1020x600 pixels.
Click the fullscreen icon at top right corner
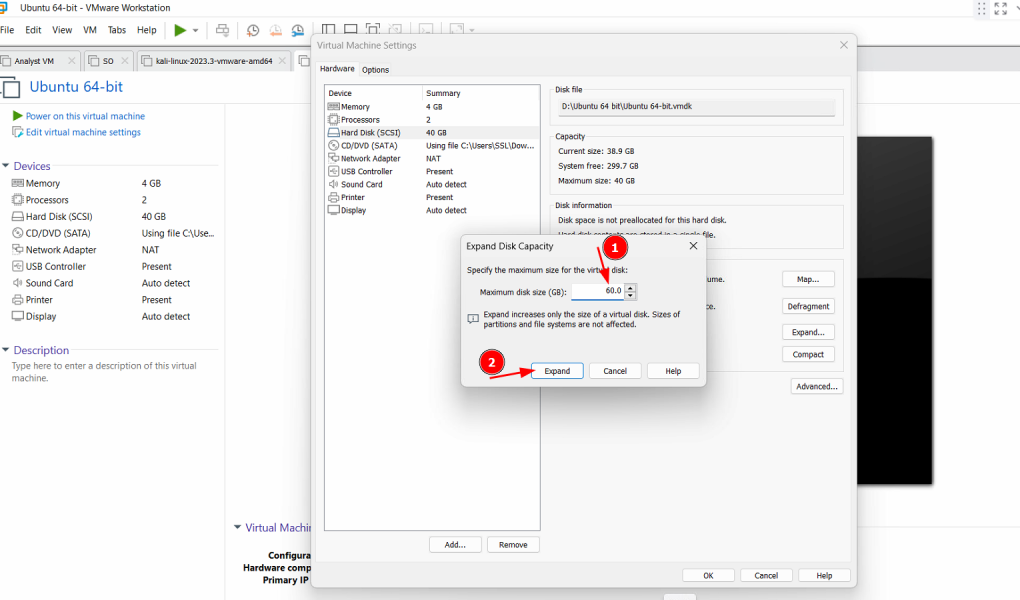[1000, 8]
